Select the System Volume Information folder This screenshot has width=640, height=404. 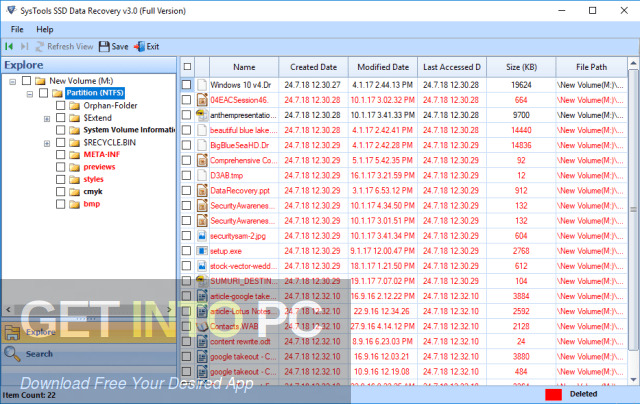pyautogui.click(x=129, y=130)
